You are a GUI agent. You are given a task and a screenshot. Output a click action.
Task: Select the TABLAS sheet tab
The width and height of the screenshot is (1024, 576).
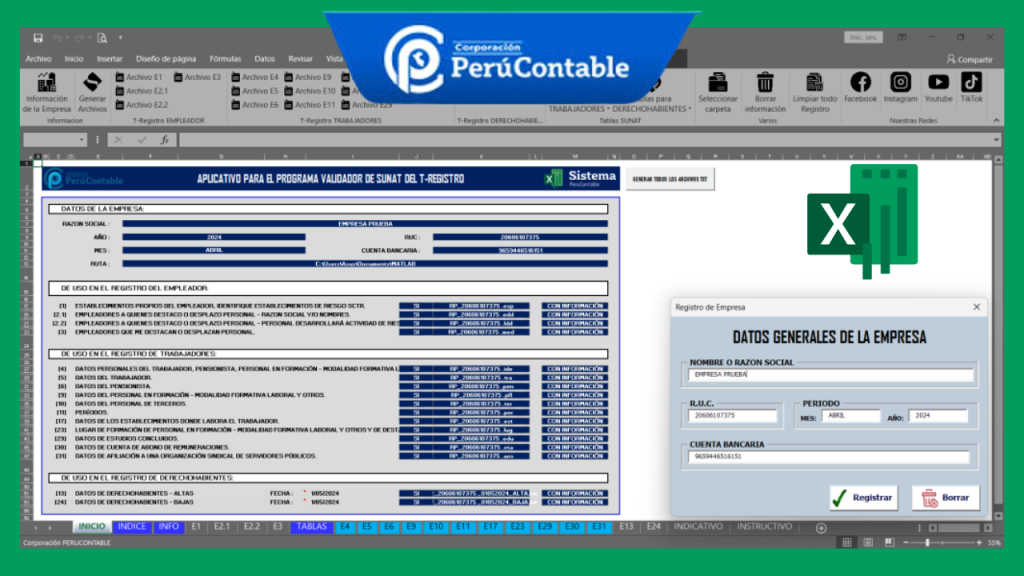tap(312, 527)
